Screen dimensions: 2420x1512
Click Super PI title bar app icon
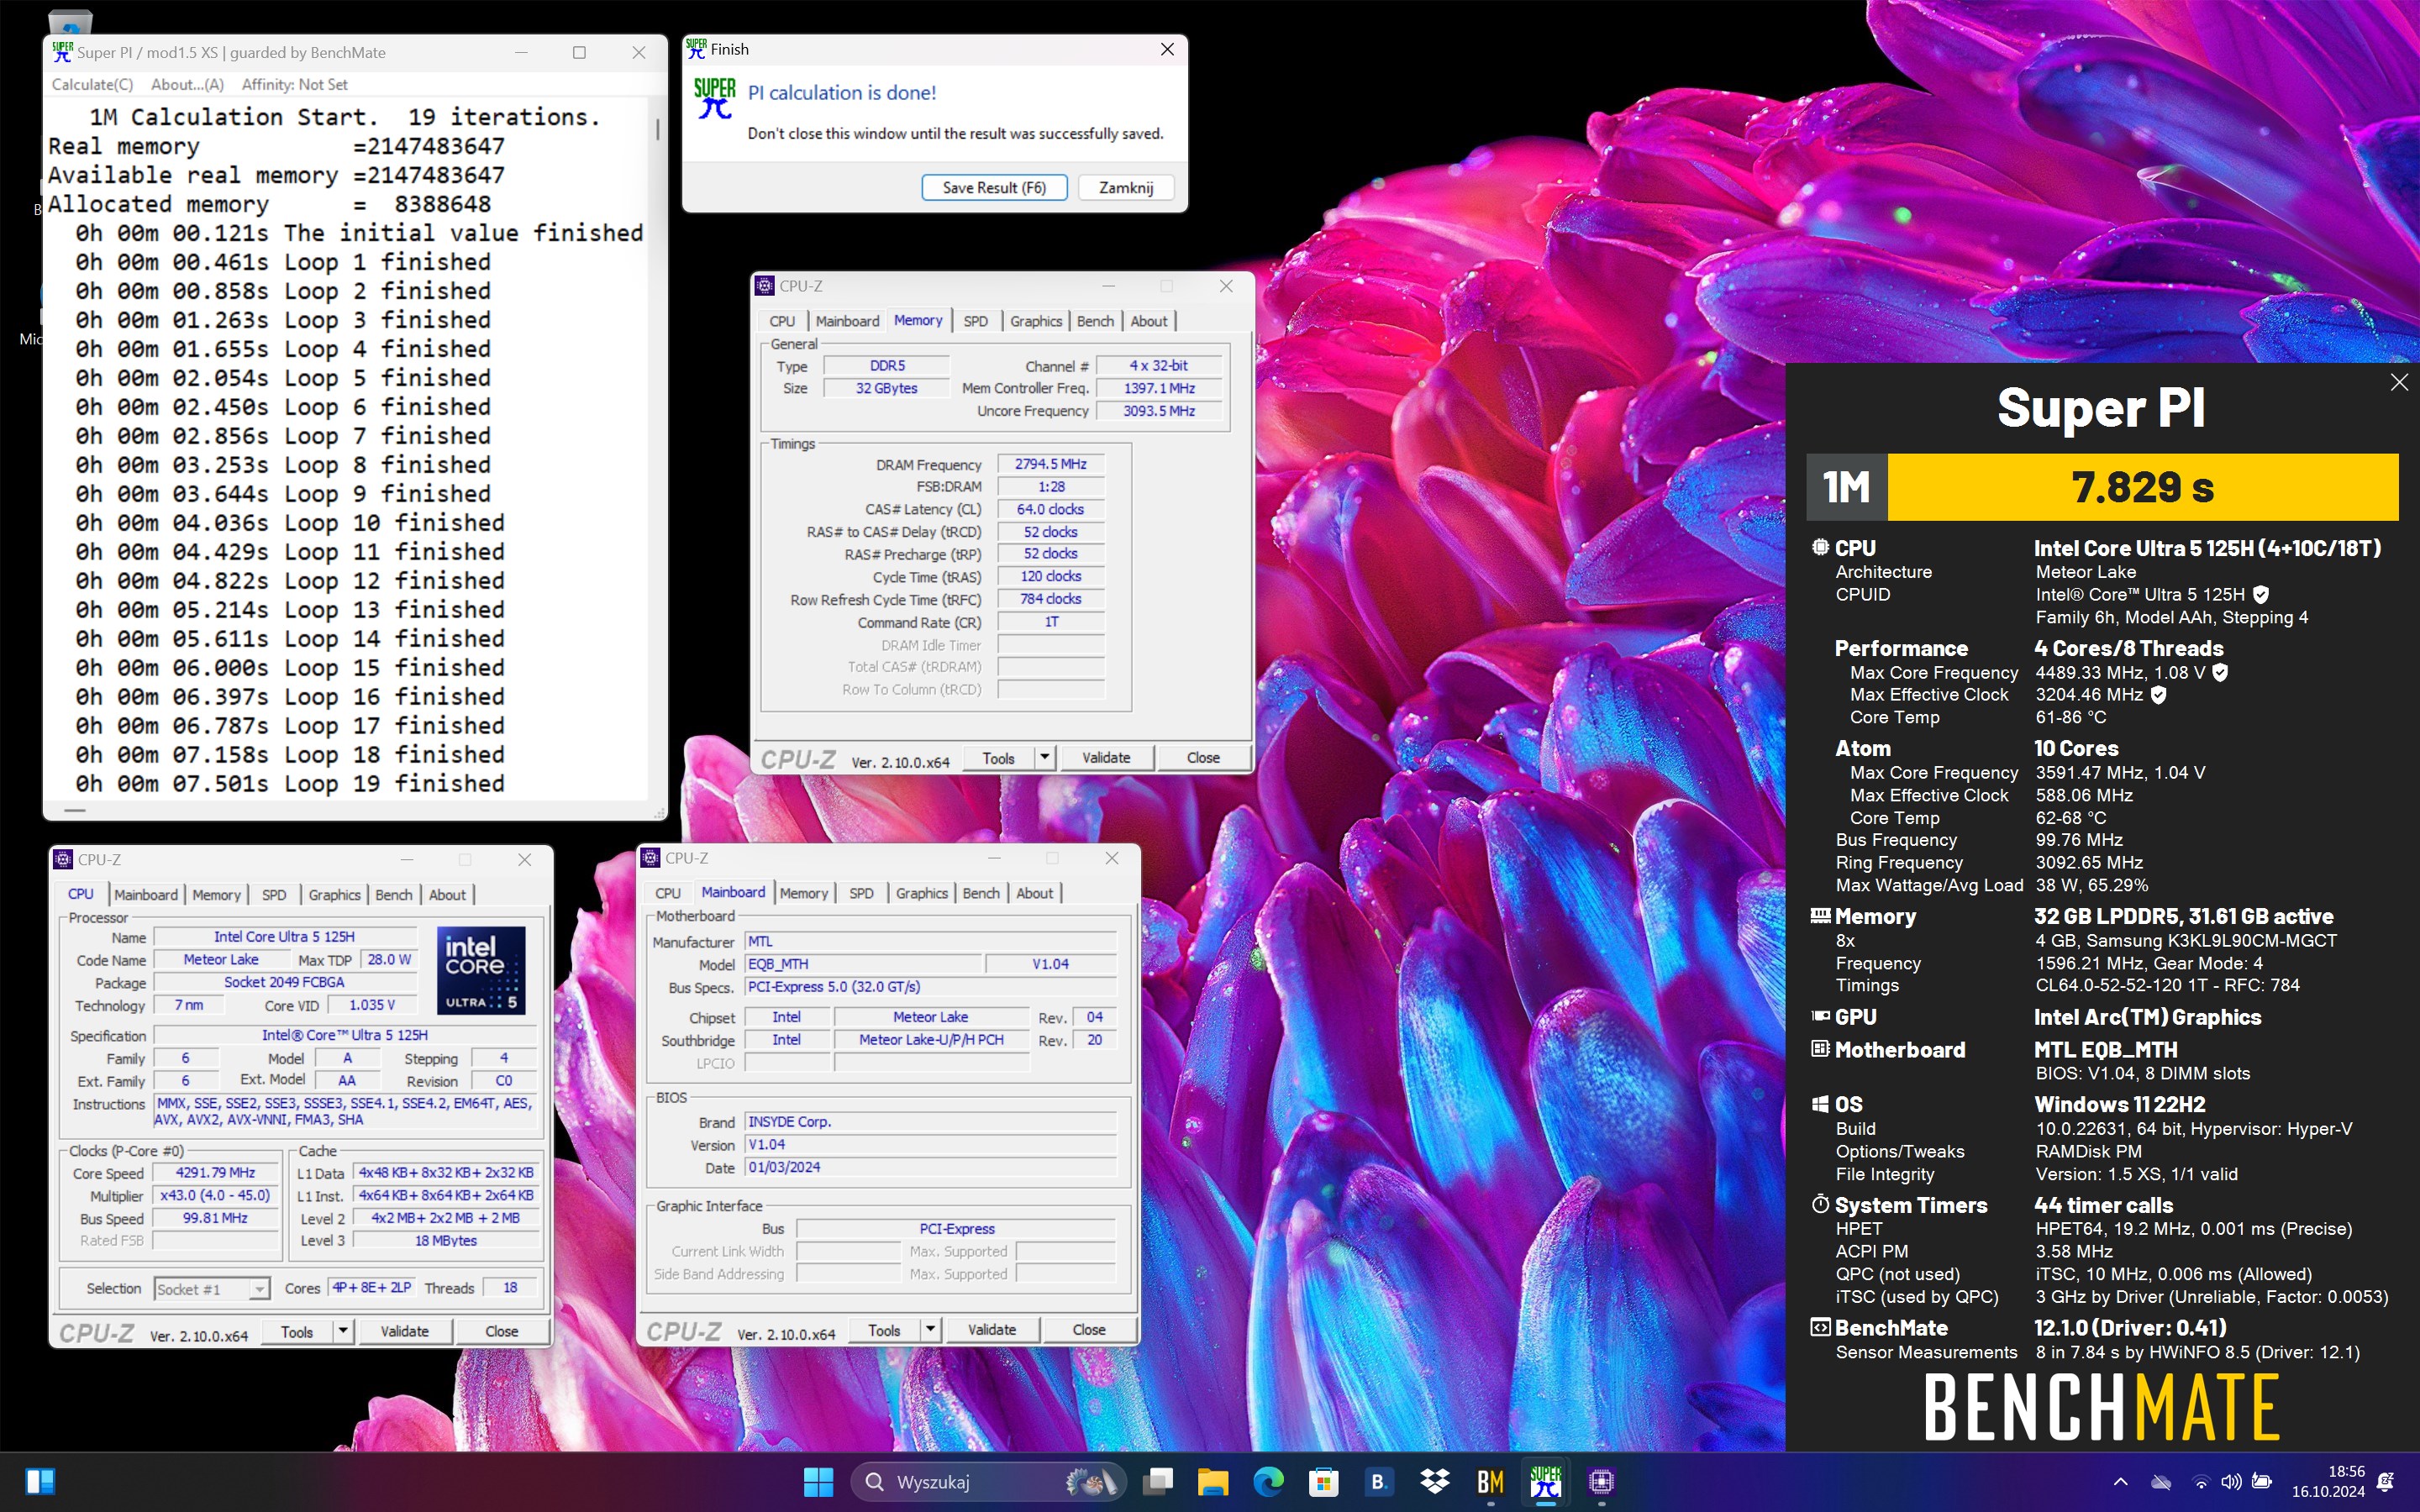(x=62, y=52)
